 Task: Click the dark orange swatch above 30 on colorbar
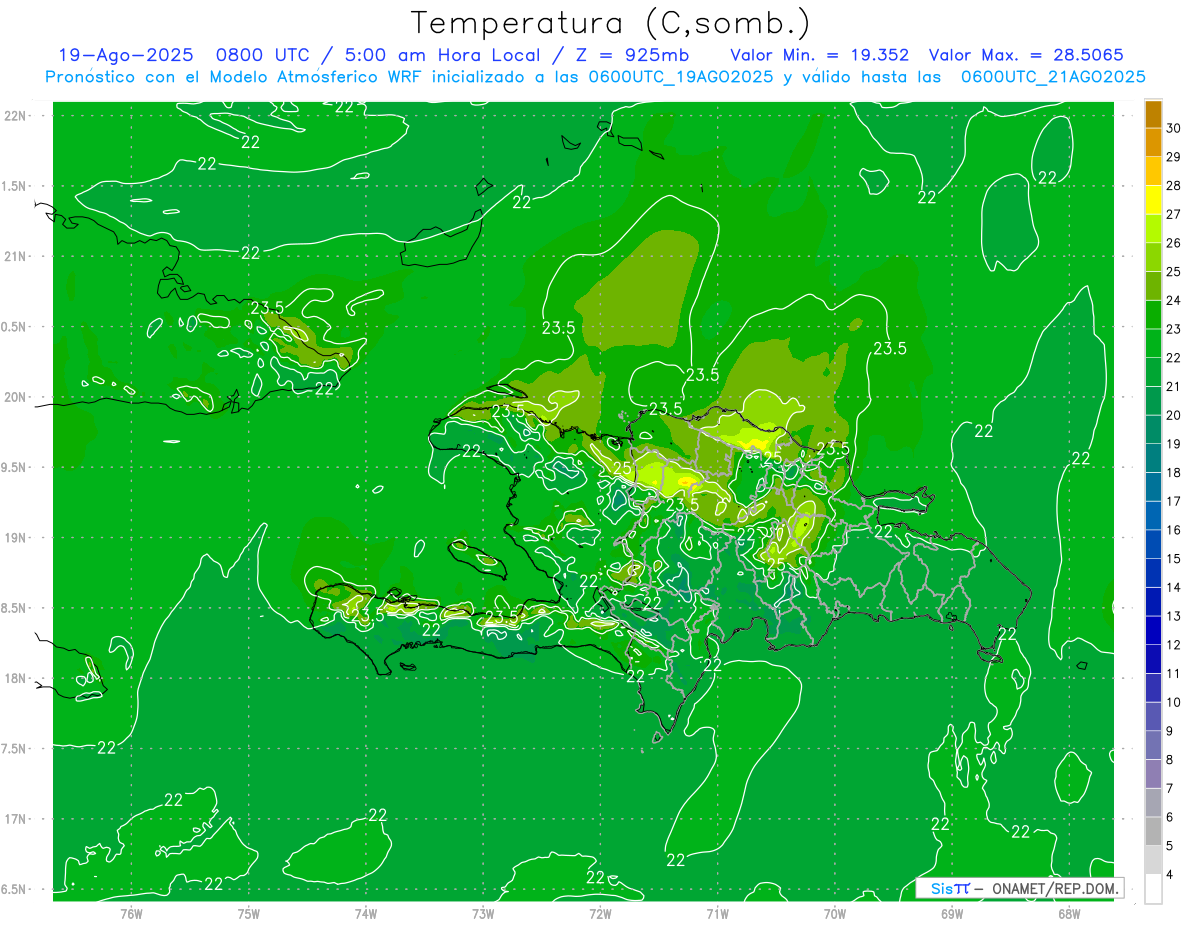[x=1153, y=114]
